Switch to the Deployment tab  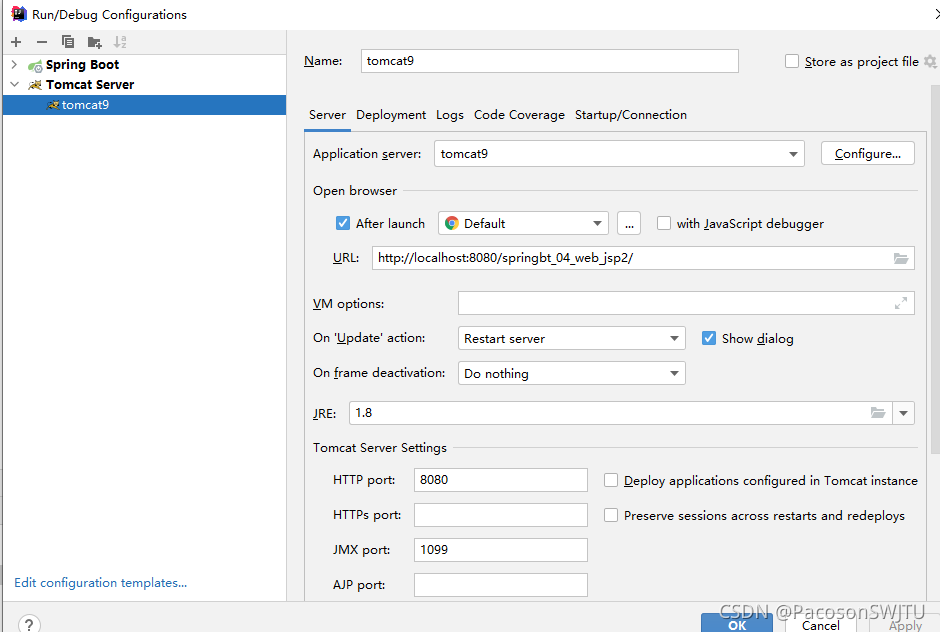click(391, 115)
